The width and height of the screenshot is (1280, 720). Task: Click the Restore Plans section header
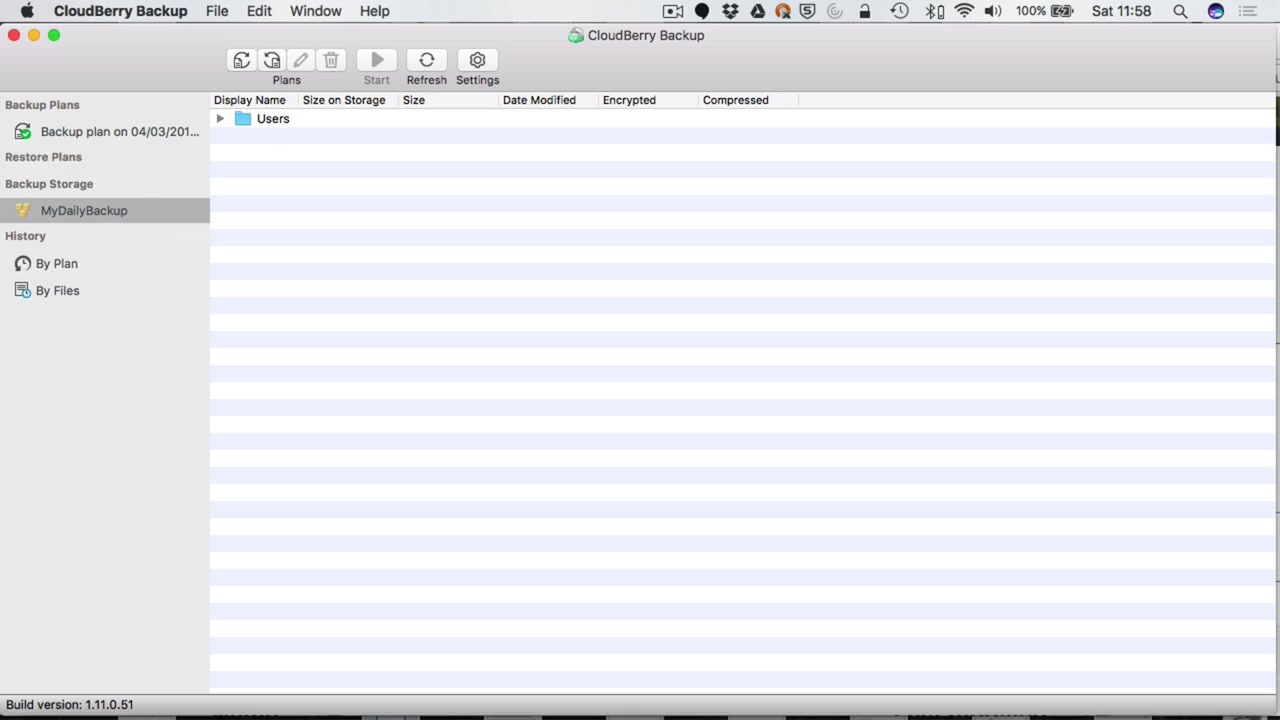point(43,157)
